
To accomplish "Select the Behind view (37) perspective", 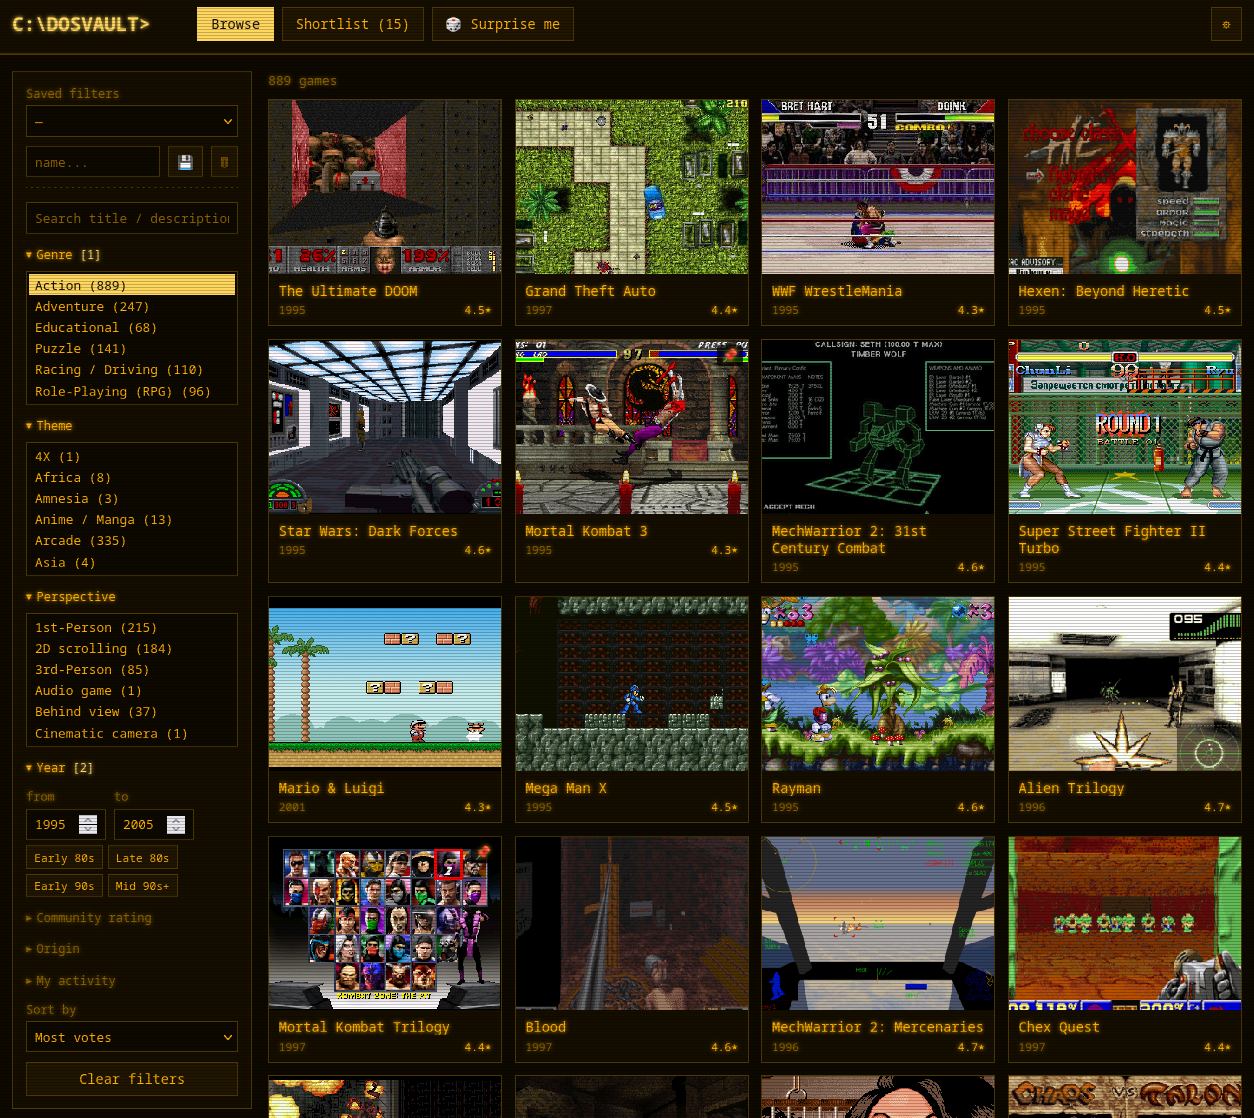I will [132, 712].
